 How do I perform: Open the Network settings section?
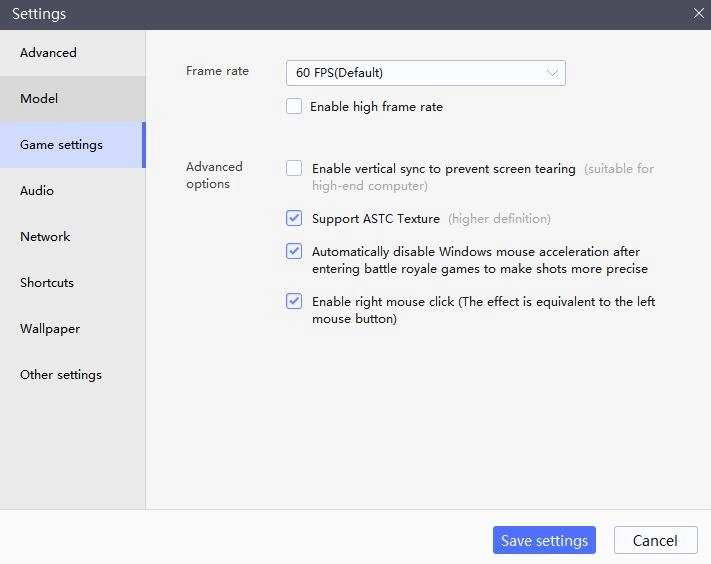pos(45,237)
